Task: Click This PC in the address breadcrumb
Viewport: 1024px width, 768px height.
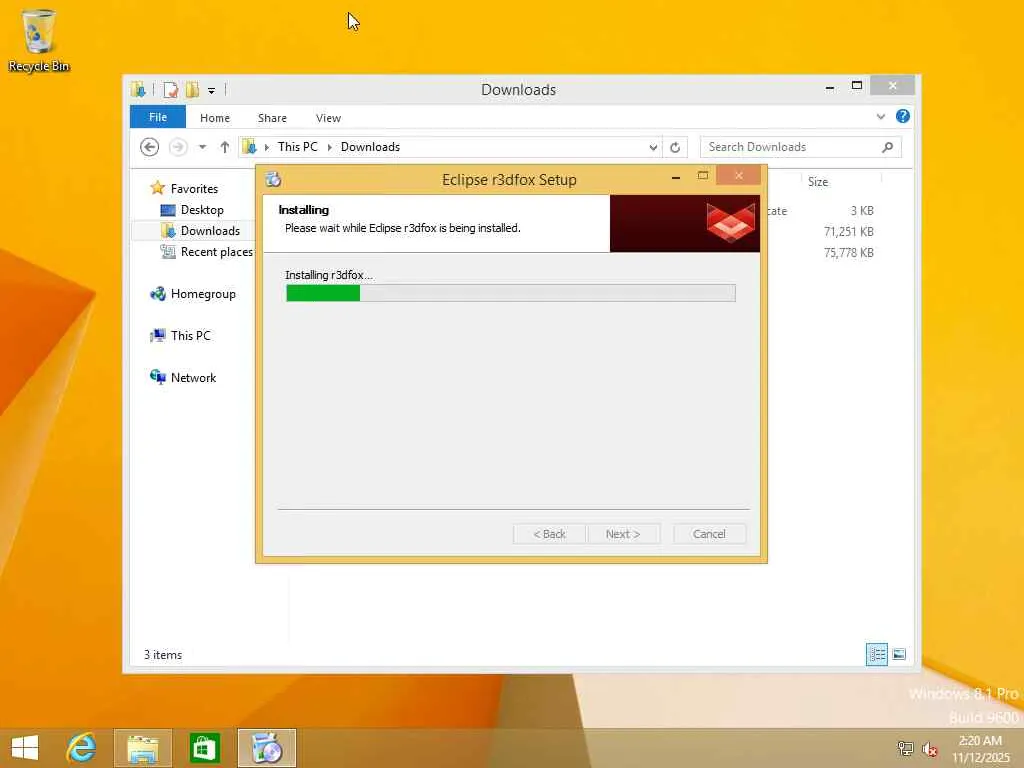Action: click(x=297, y=147)
